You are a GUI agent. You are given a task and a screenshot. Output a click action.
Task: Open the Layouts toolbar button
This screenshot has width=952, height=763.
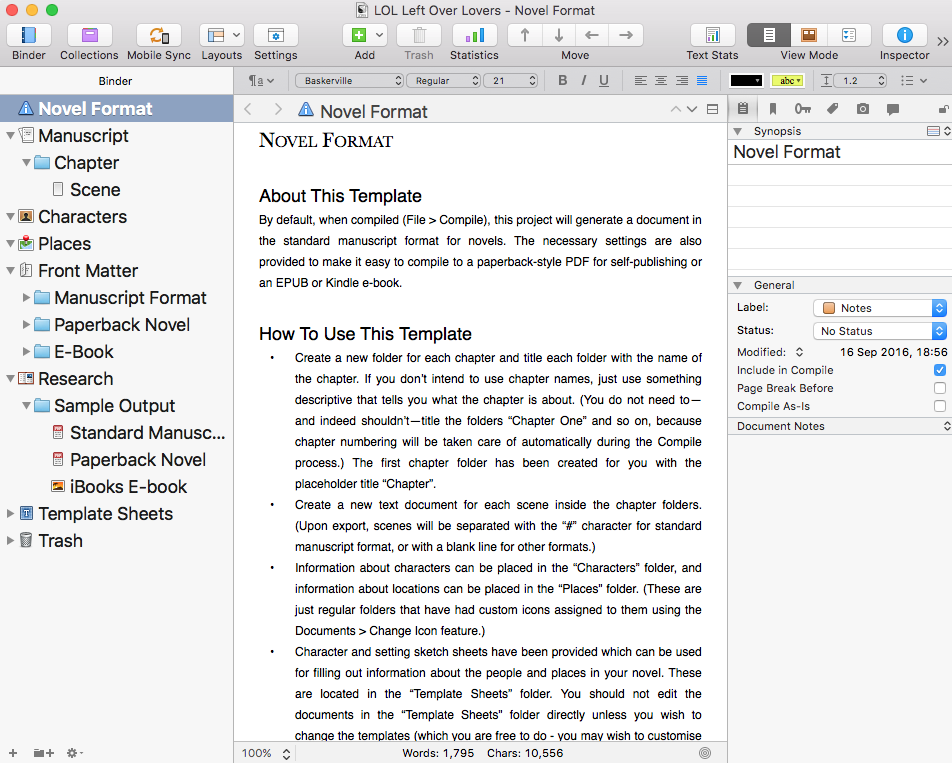coord(222,36)
